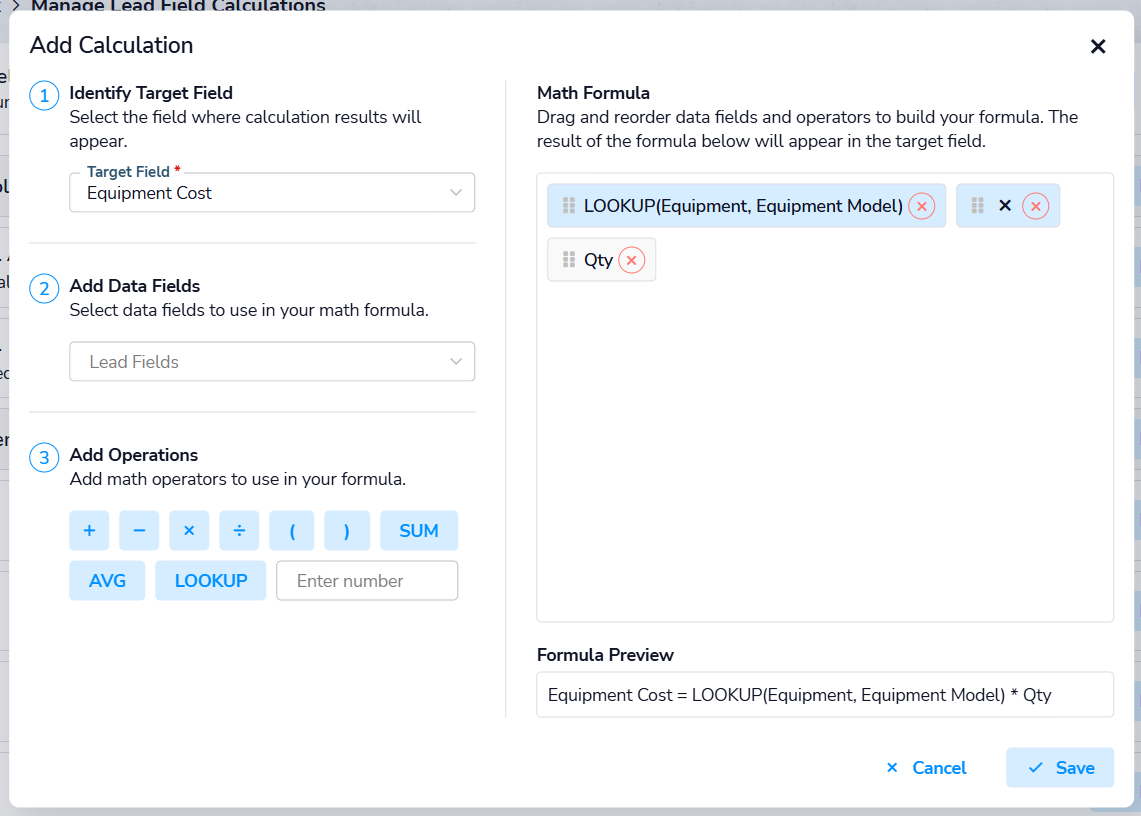Save the calculation
1141x816 pixels.
tap(1060, 768)
